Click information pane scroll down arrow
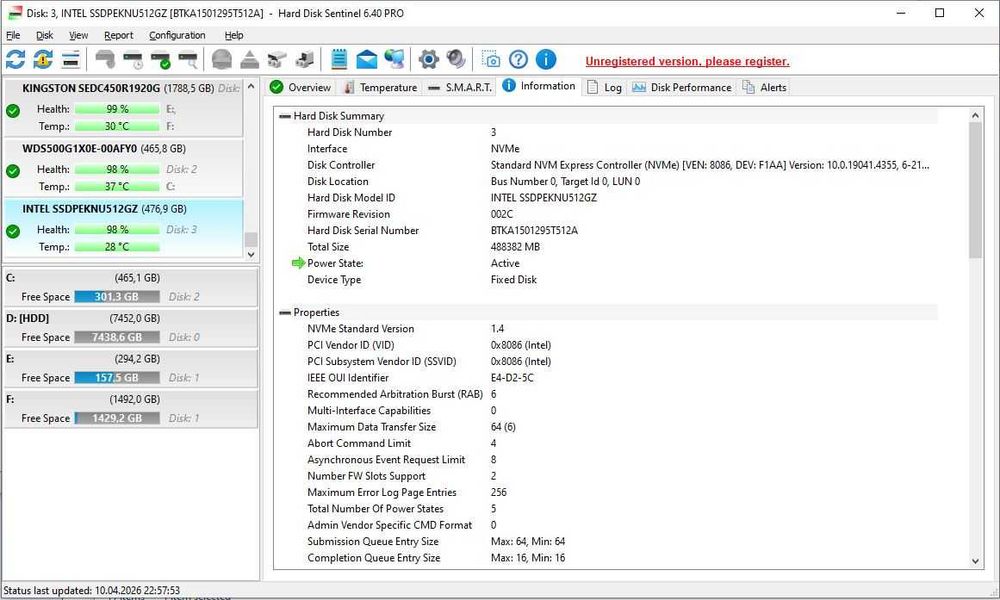The height and width of the screenshot is (600, 1000). tap(975, 561)
